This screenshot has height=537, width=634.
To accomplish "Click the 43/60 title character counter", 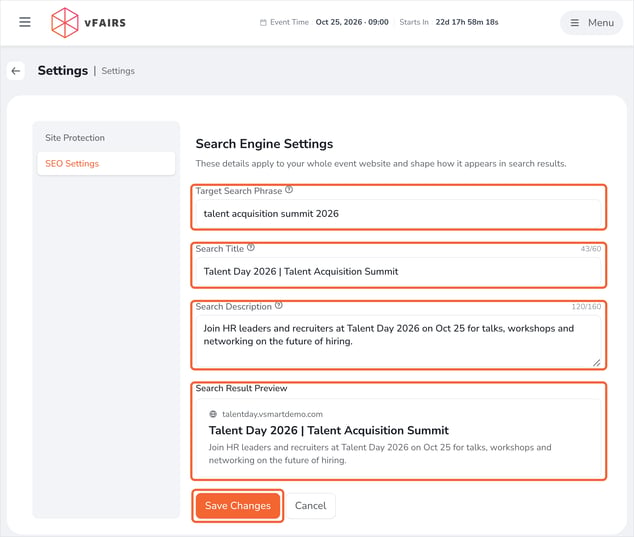I will (x=591, y=249).
